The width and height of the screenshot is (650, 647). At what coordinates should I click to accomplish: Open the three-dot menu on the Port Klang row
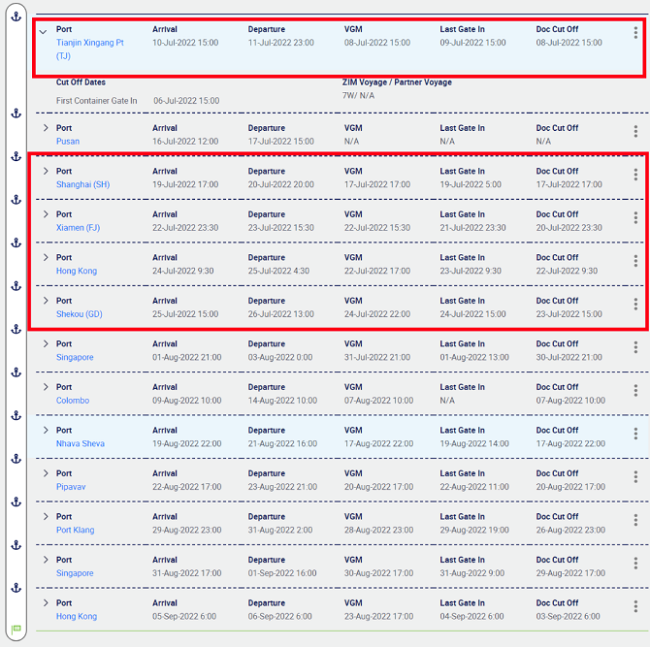[x=635, y=520]
